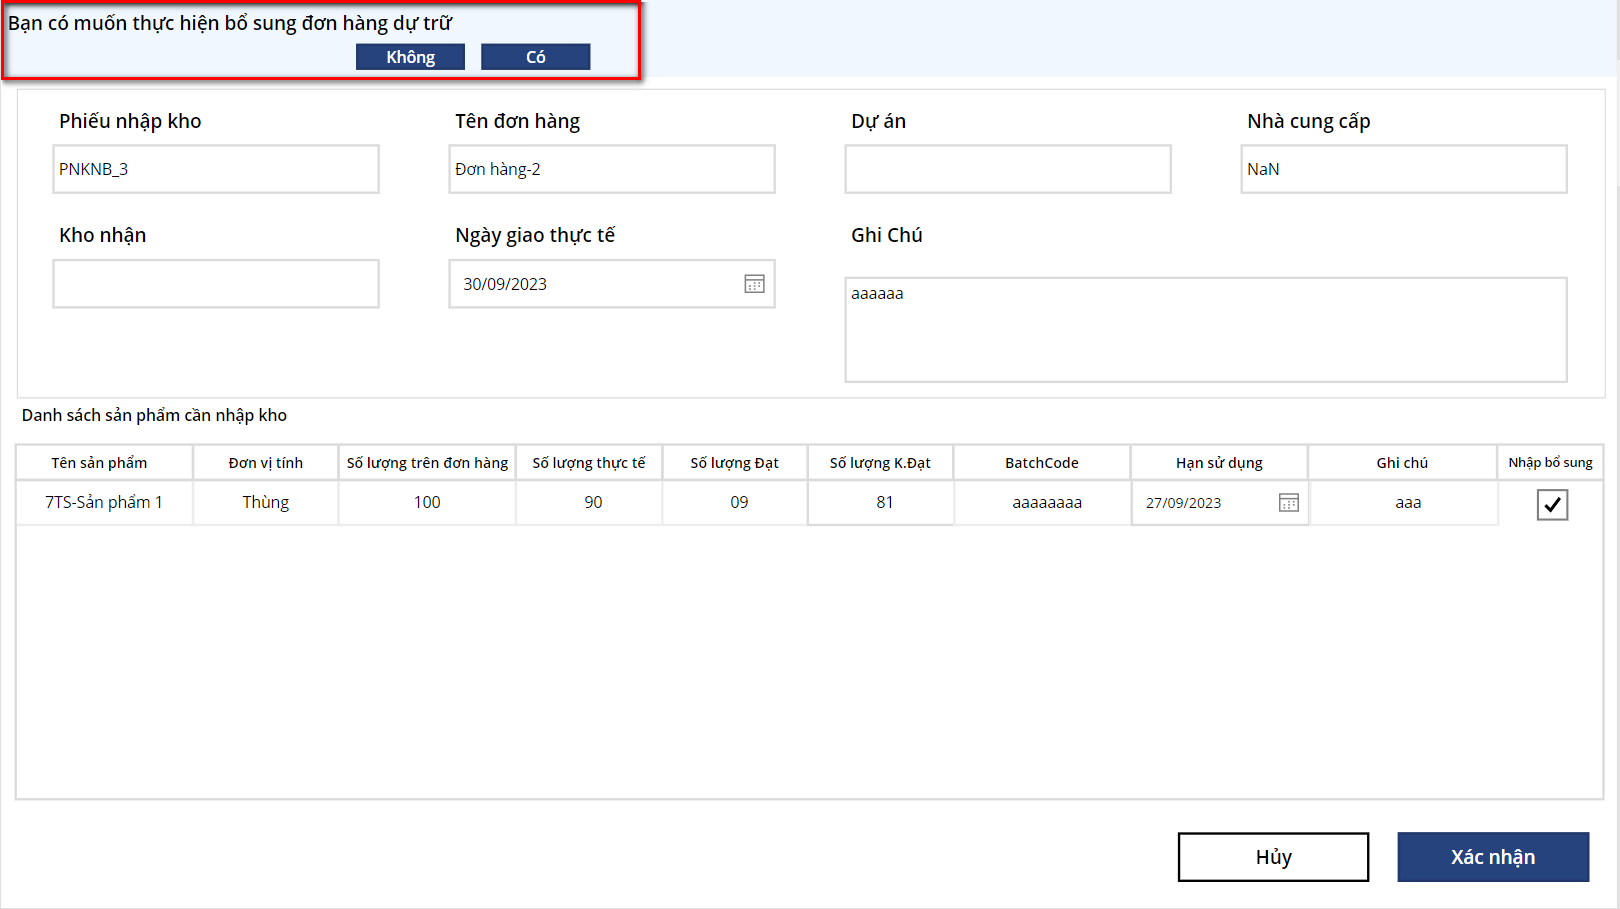
Task: Toggle the Nhập bổ sung checkbox
Action: (x=1551, y=505)
